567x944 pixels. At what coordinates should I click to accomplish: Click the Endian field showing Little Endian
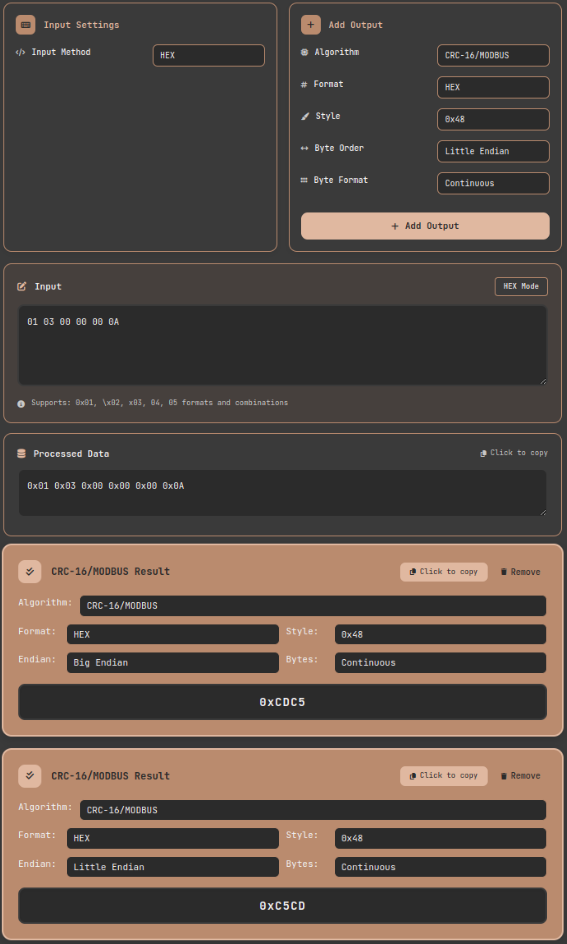tap(173, 867)
